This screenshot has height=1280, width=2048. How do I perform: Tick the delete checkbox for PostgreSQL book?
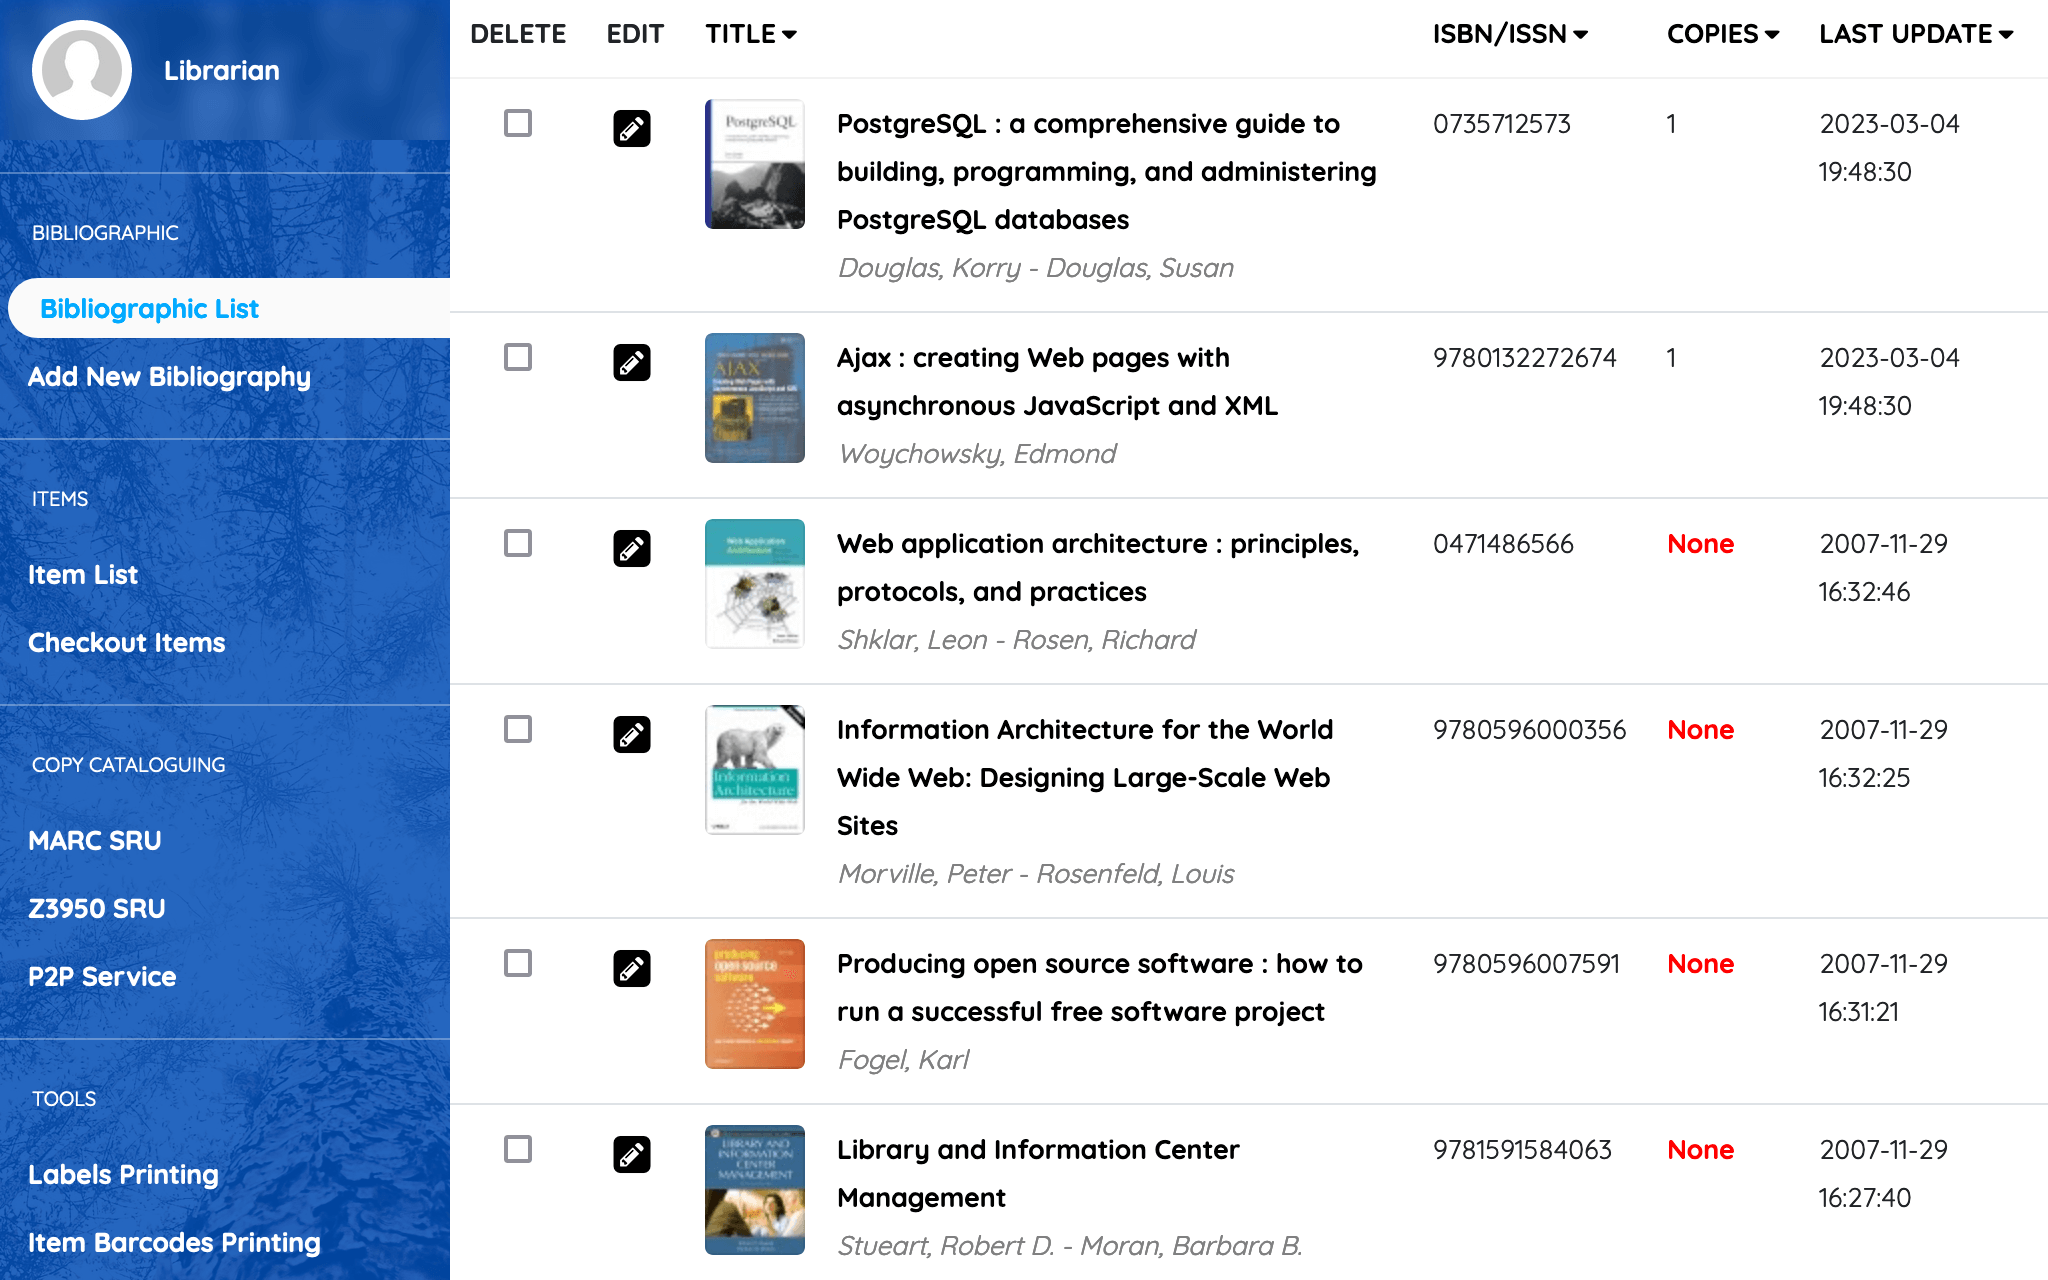pos(518,123)
